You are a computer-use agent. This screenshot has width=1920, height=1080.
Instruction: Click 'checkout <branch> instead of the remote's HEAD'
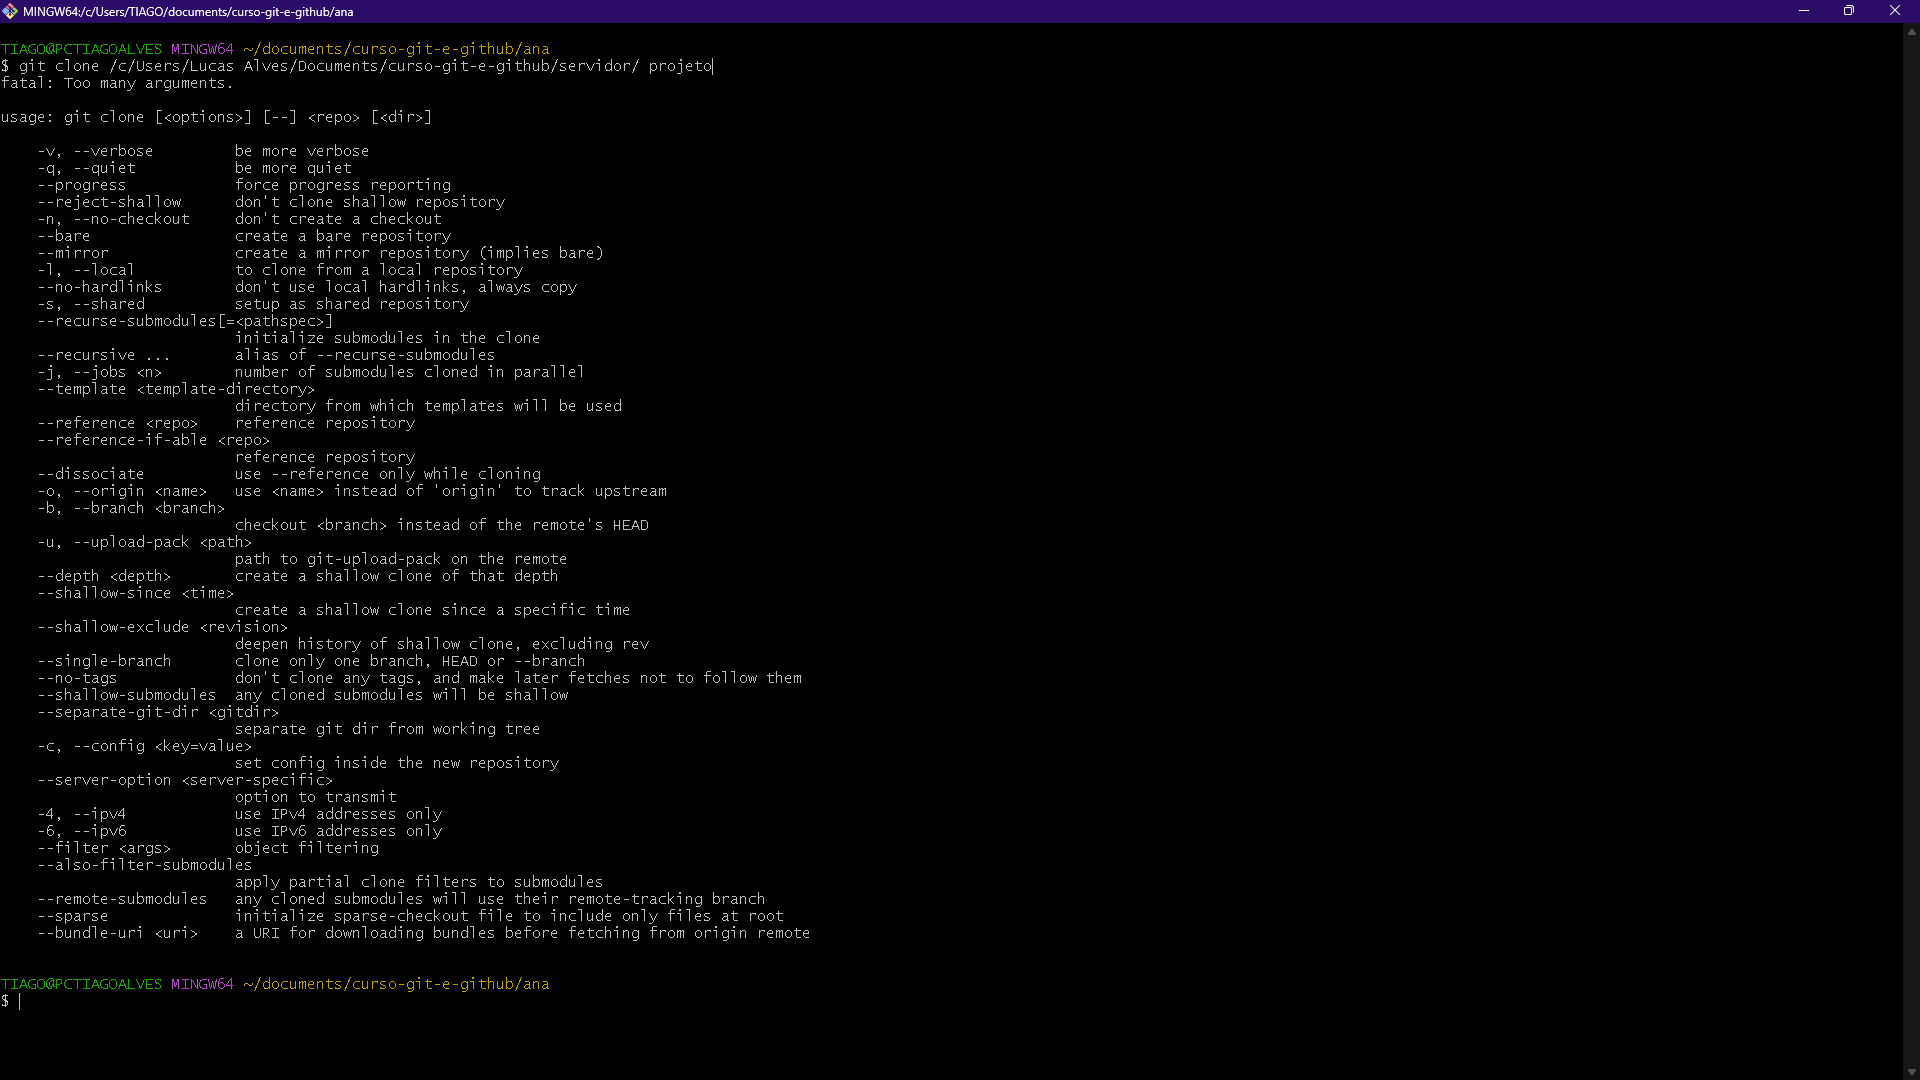coord(442,525)
